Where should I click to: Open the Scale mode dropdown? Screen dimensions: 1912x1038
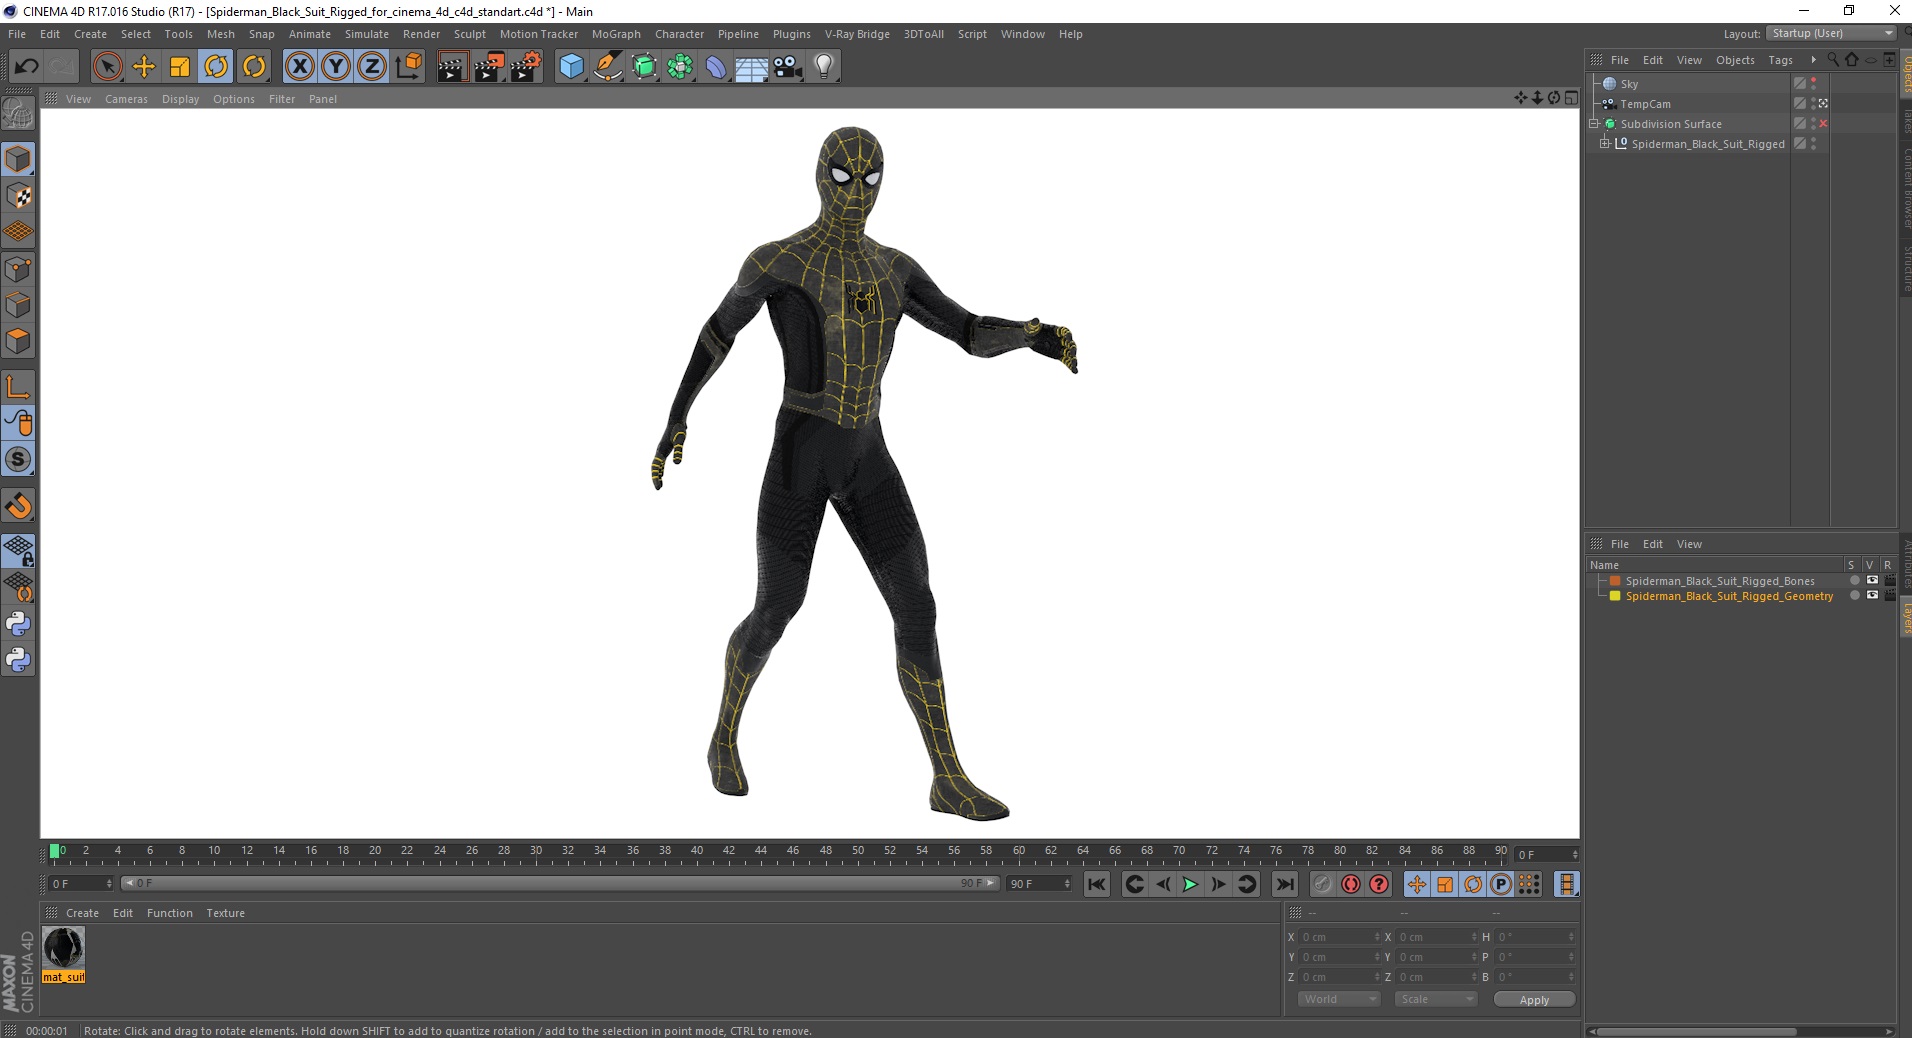1435,999
